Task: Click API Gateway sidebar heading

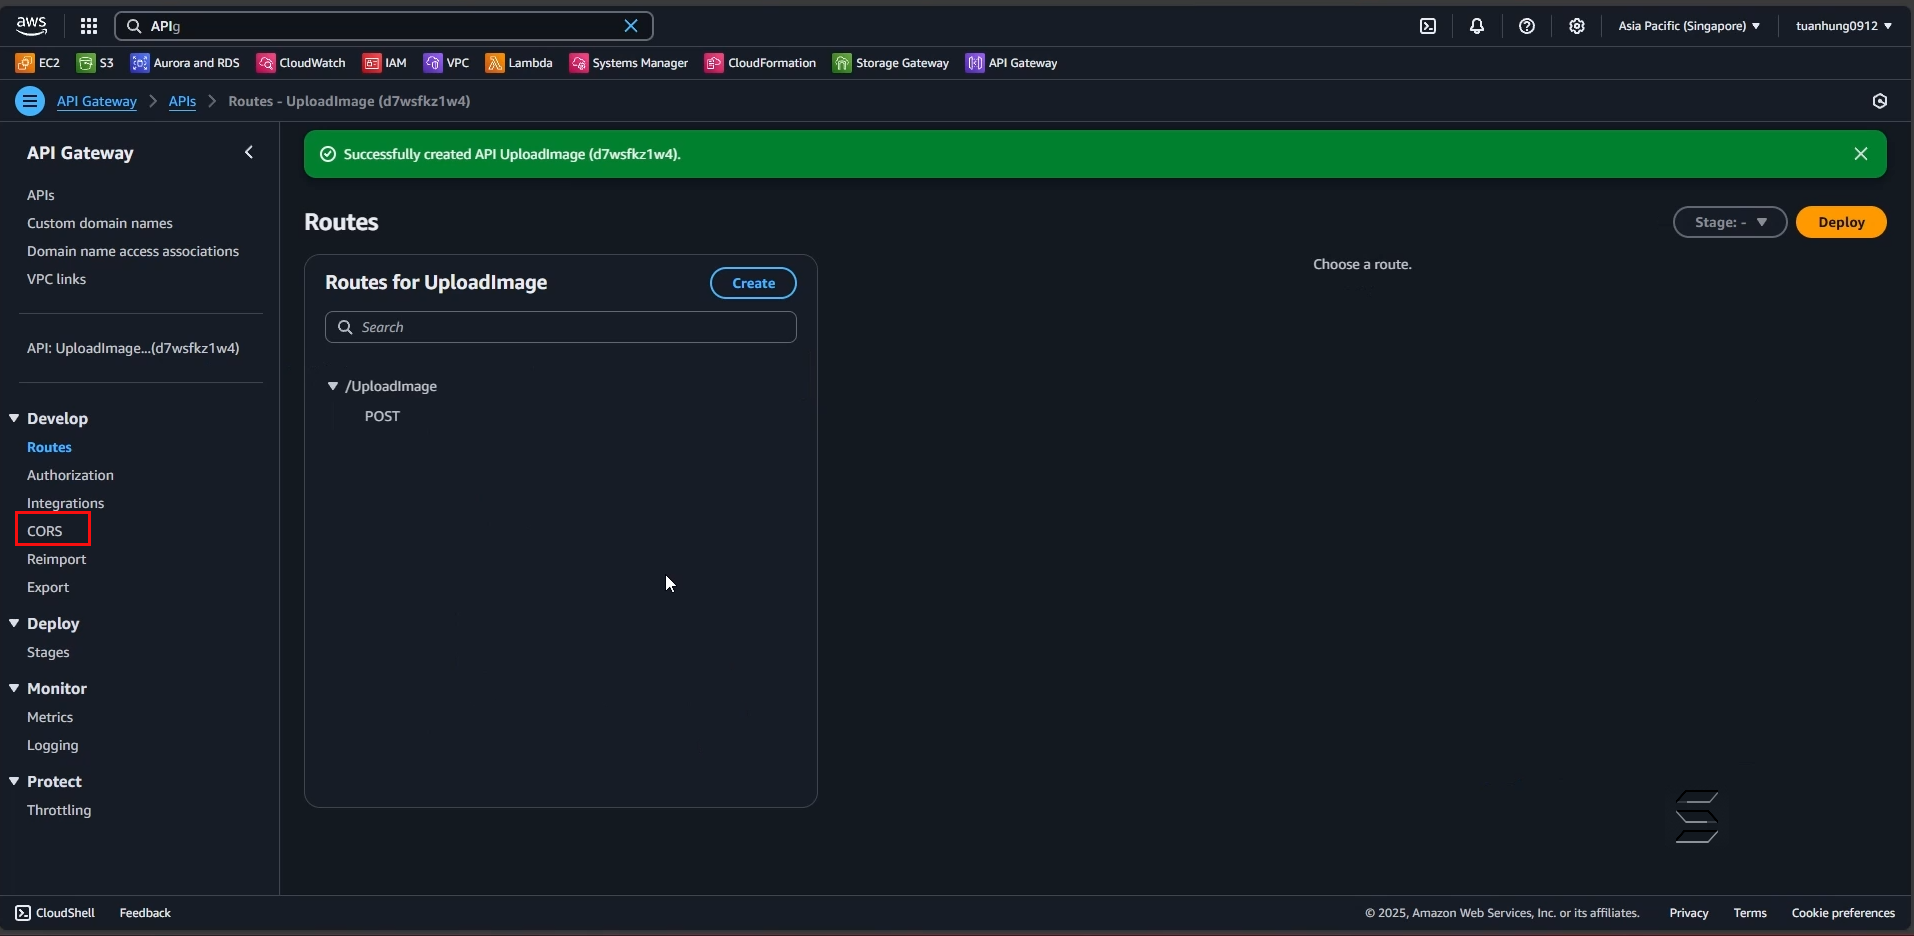Action: [80, 153]
